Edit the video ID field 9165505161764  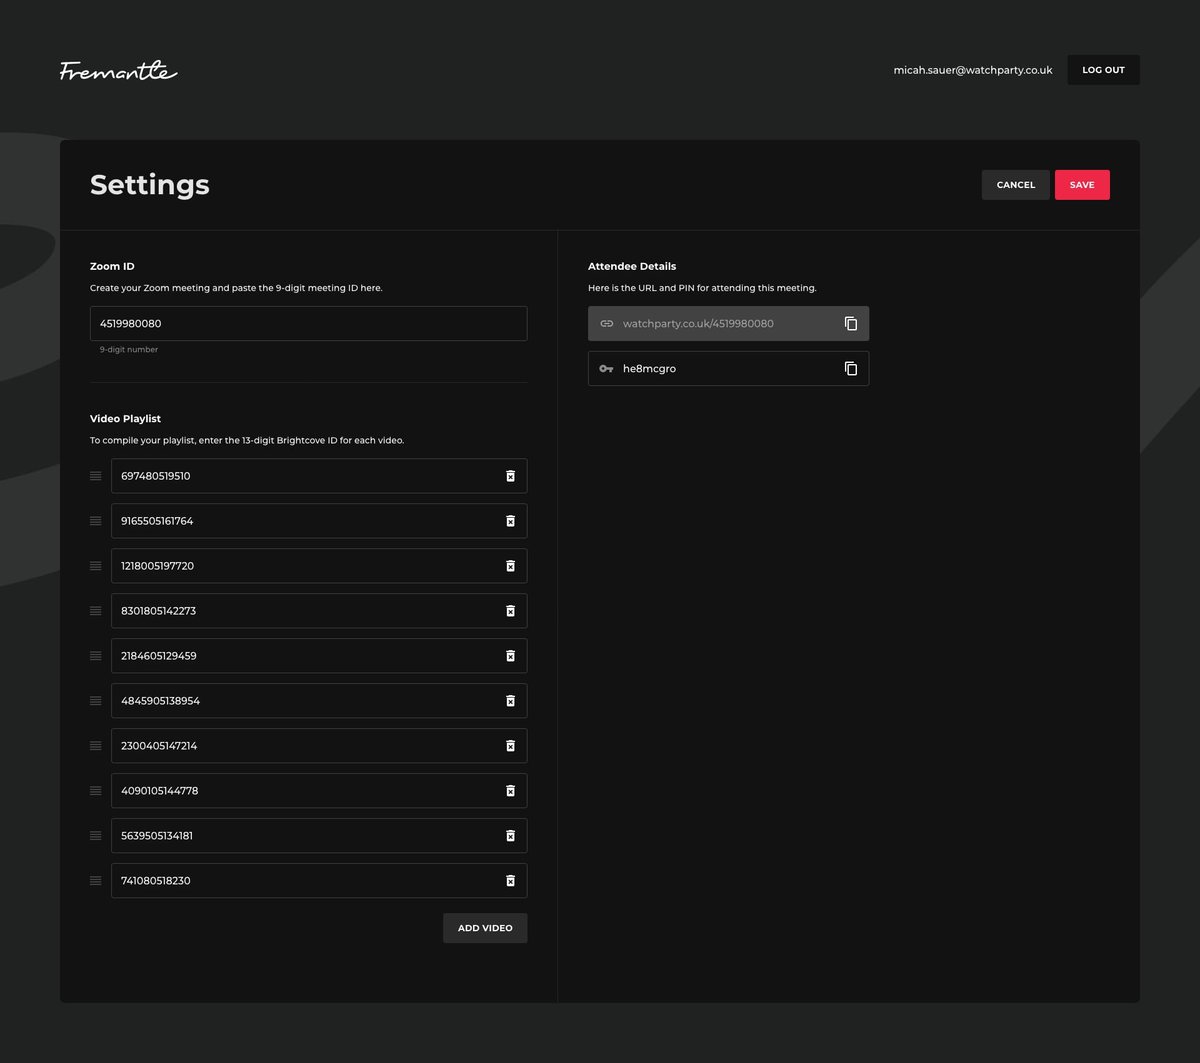click(x=319, y=521)
